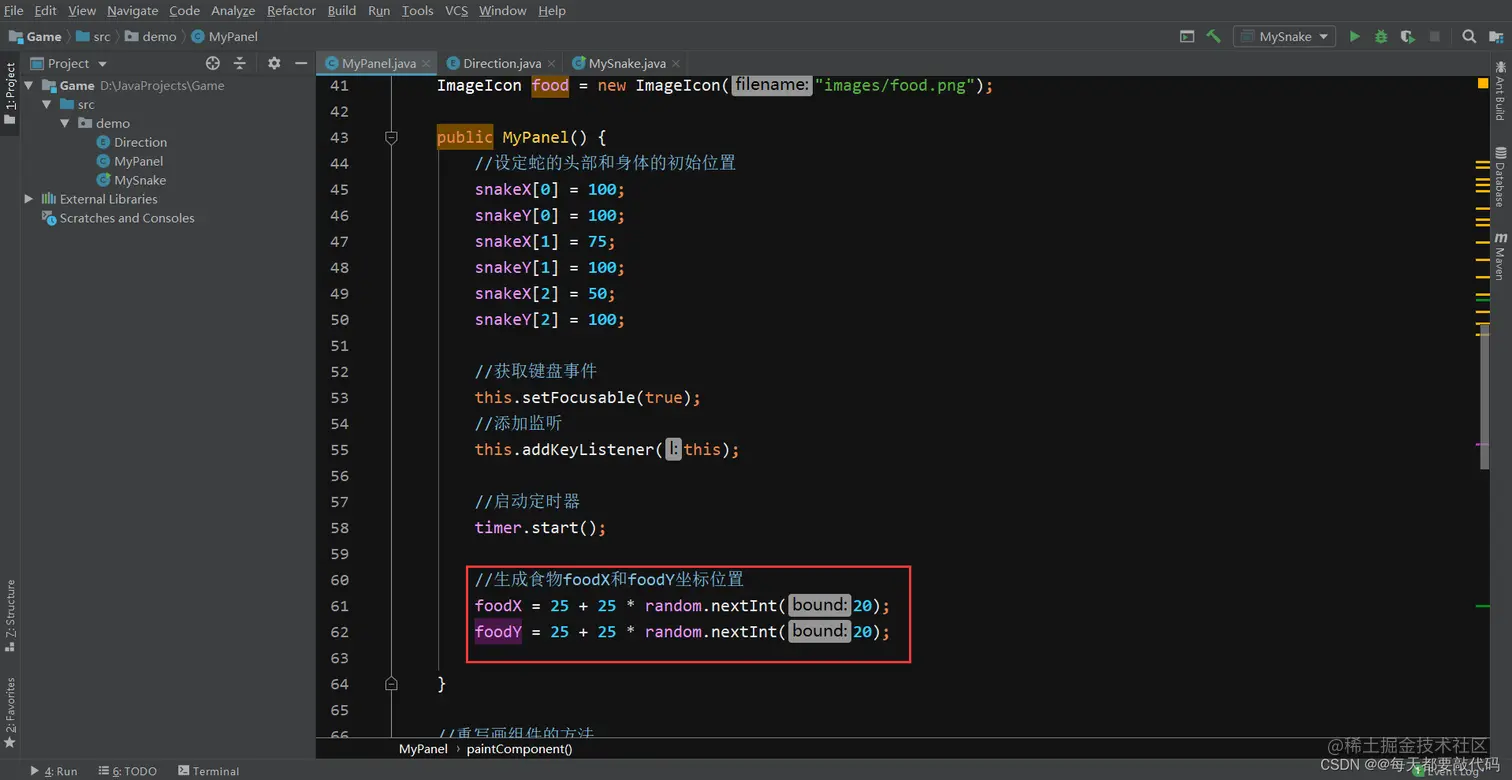Close the MySnake.java tab
Viewport: 1512px width, 780px height.
(676, 63)
